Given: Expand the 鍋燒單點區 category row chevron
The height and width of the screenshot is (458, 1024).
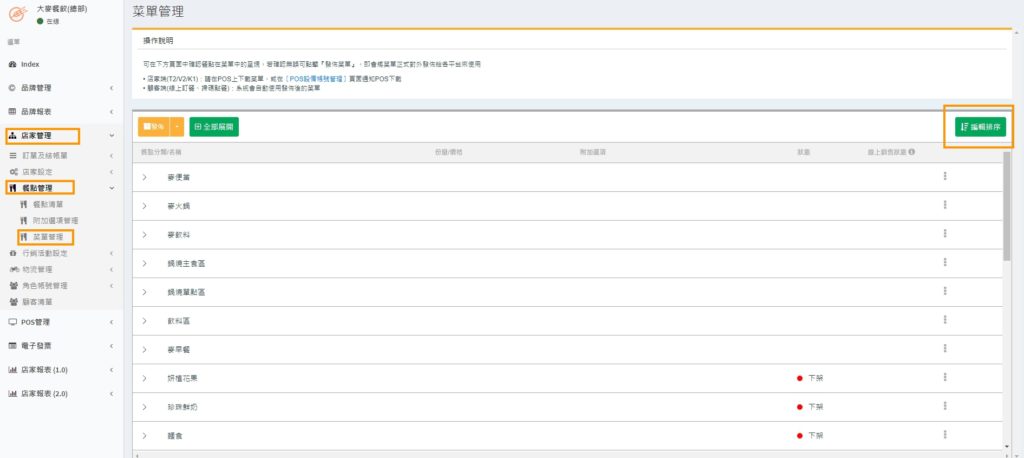Looking at the screenshot, I should (144, 292).
